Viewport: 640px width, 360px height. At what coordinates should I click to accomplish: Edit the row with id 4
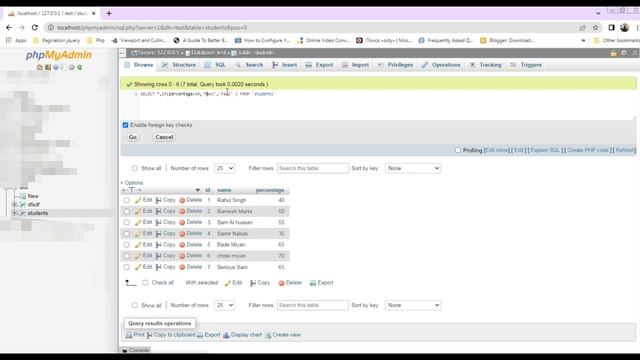point(144,233)
